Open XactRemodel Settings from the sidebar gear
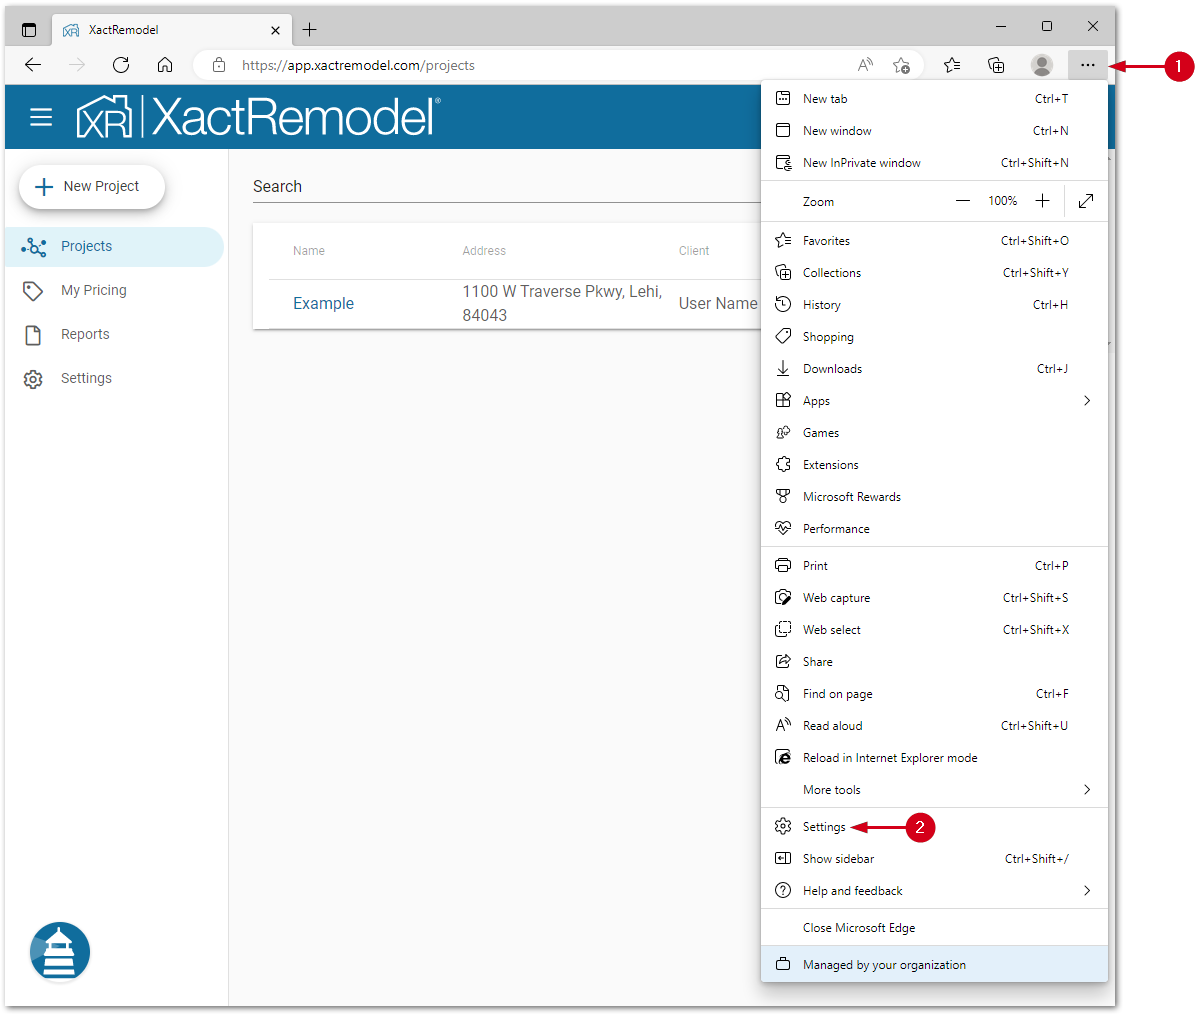The height and width of the screenshot is (1020, 1198). tap(86, 378)
